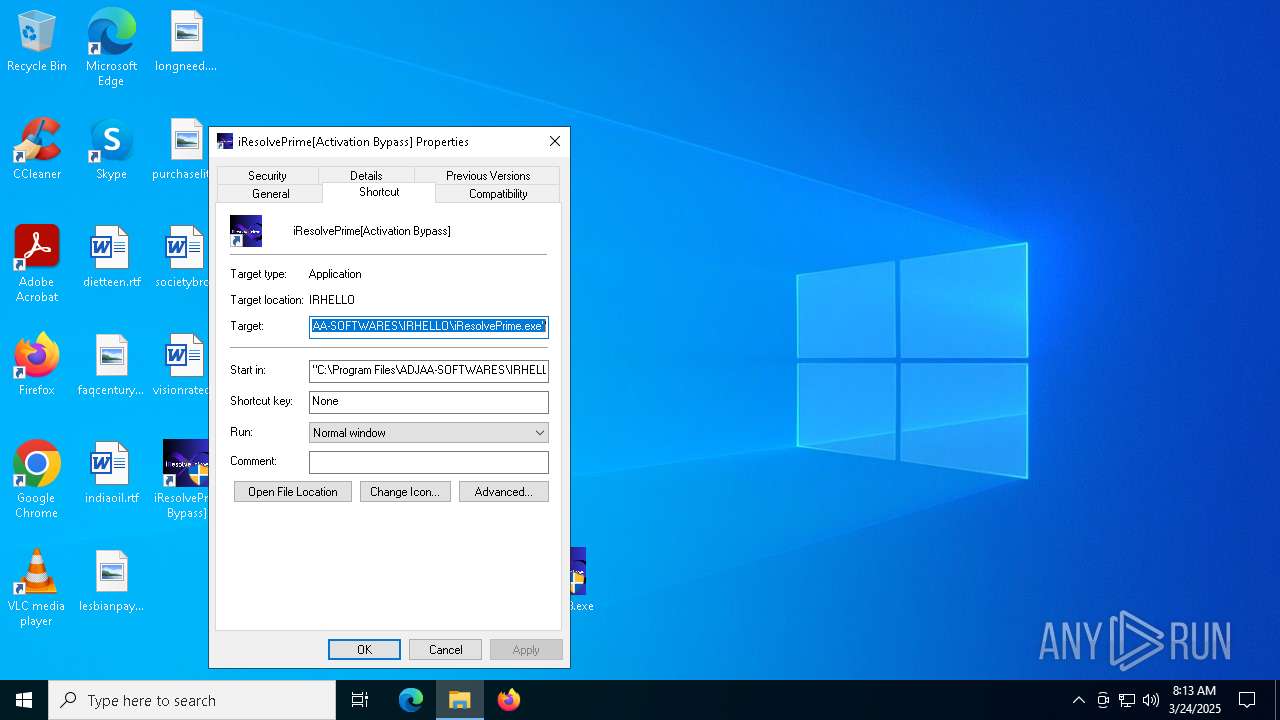Open the notification center icon
1280x720 pixels.
coord(1247,700)
